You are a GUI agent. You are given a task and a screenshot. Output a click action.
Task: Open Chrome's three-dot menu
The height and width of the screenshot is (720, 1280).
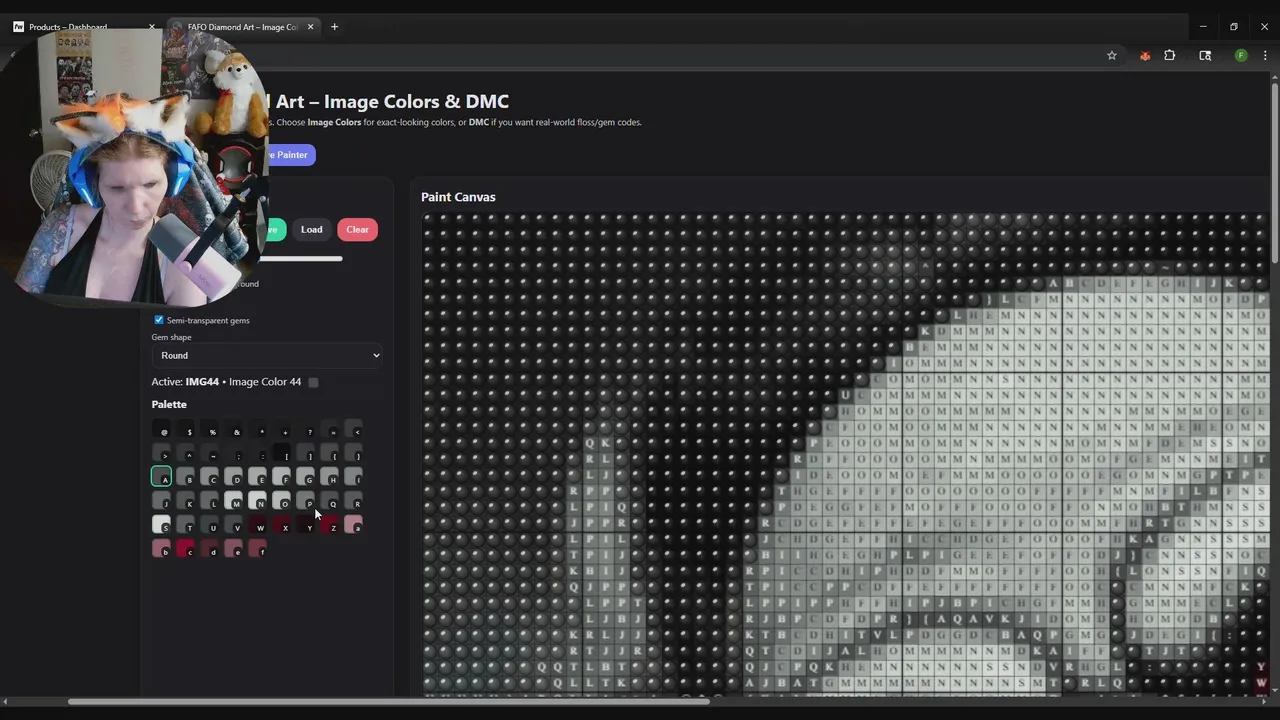click(1265, 56)
